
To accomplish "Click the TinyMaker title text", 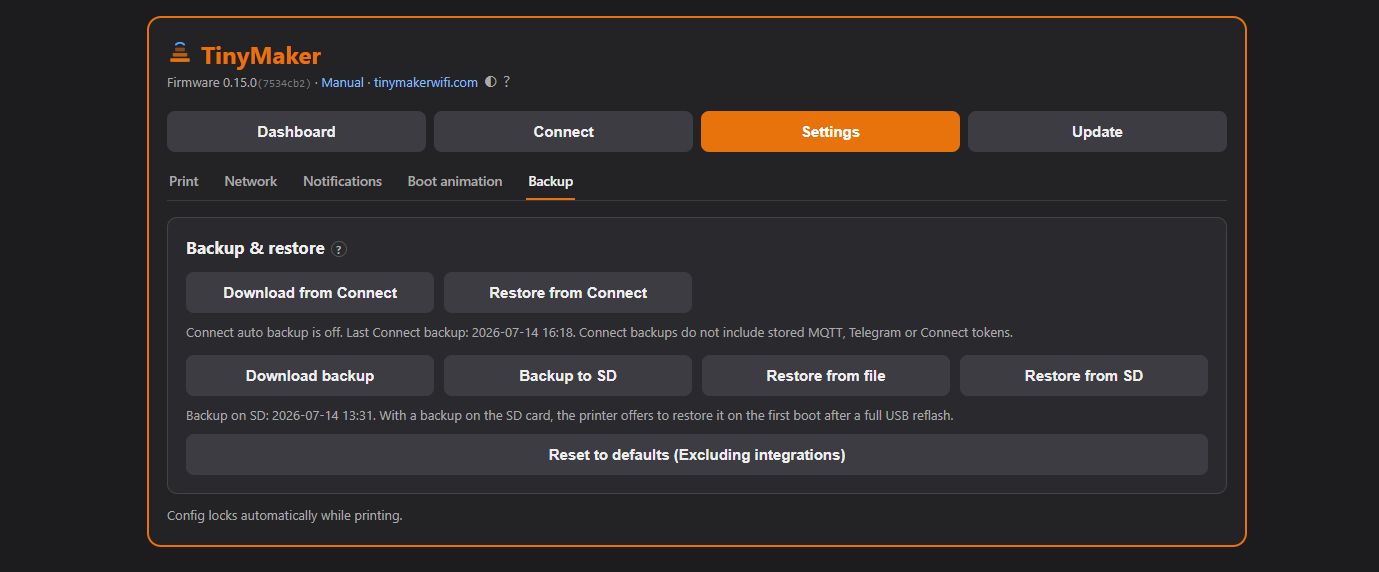I will [x=261, y=56].
